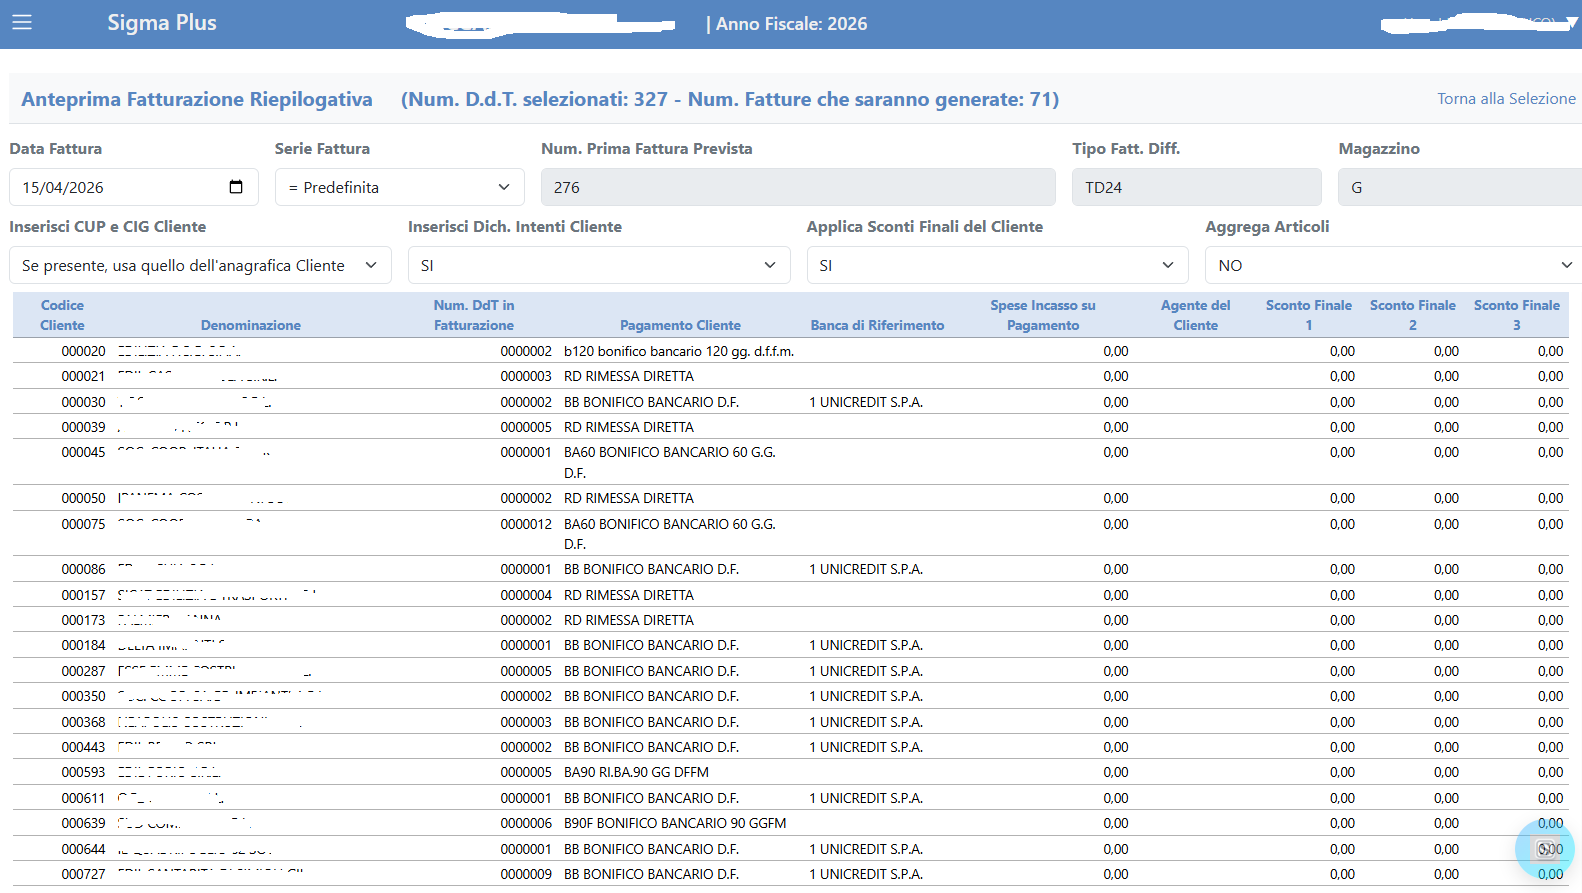1582x893 pixels.
Task: Click the floating round button at bottom right
Action: pyautogui.click(x=1544, y=849)
